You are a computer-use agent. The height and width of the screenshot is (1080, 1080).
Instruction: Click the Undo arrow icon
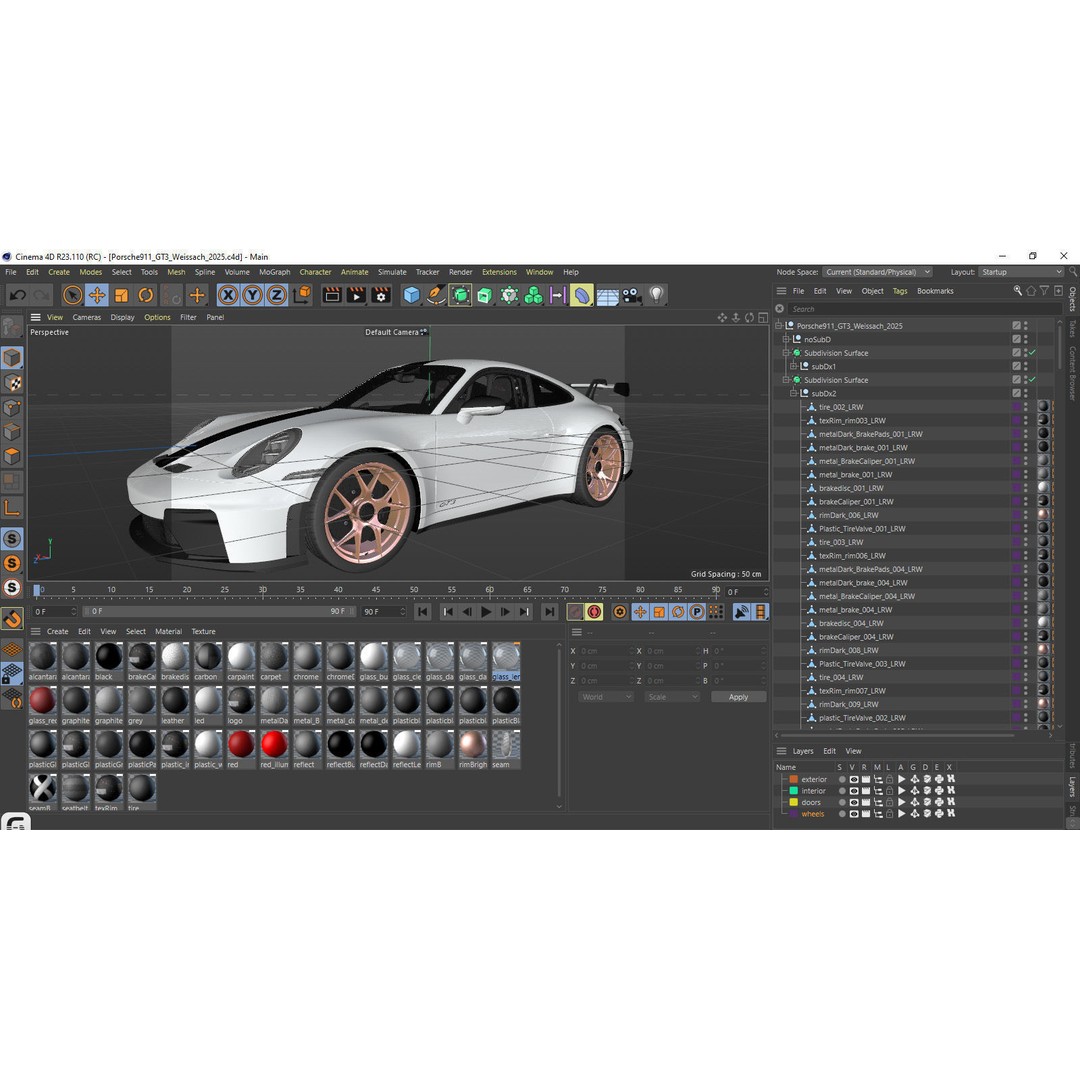[x=17, y=295]
